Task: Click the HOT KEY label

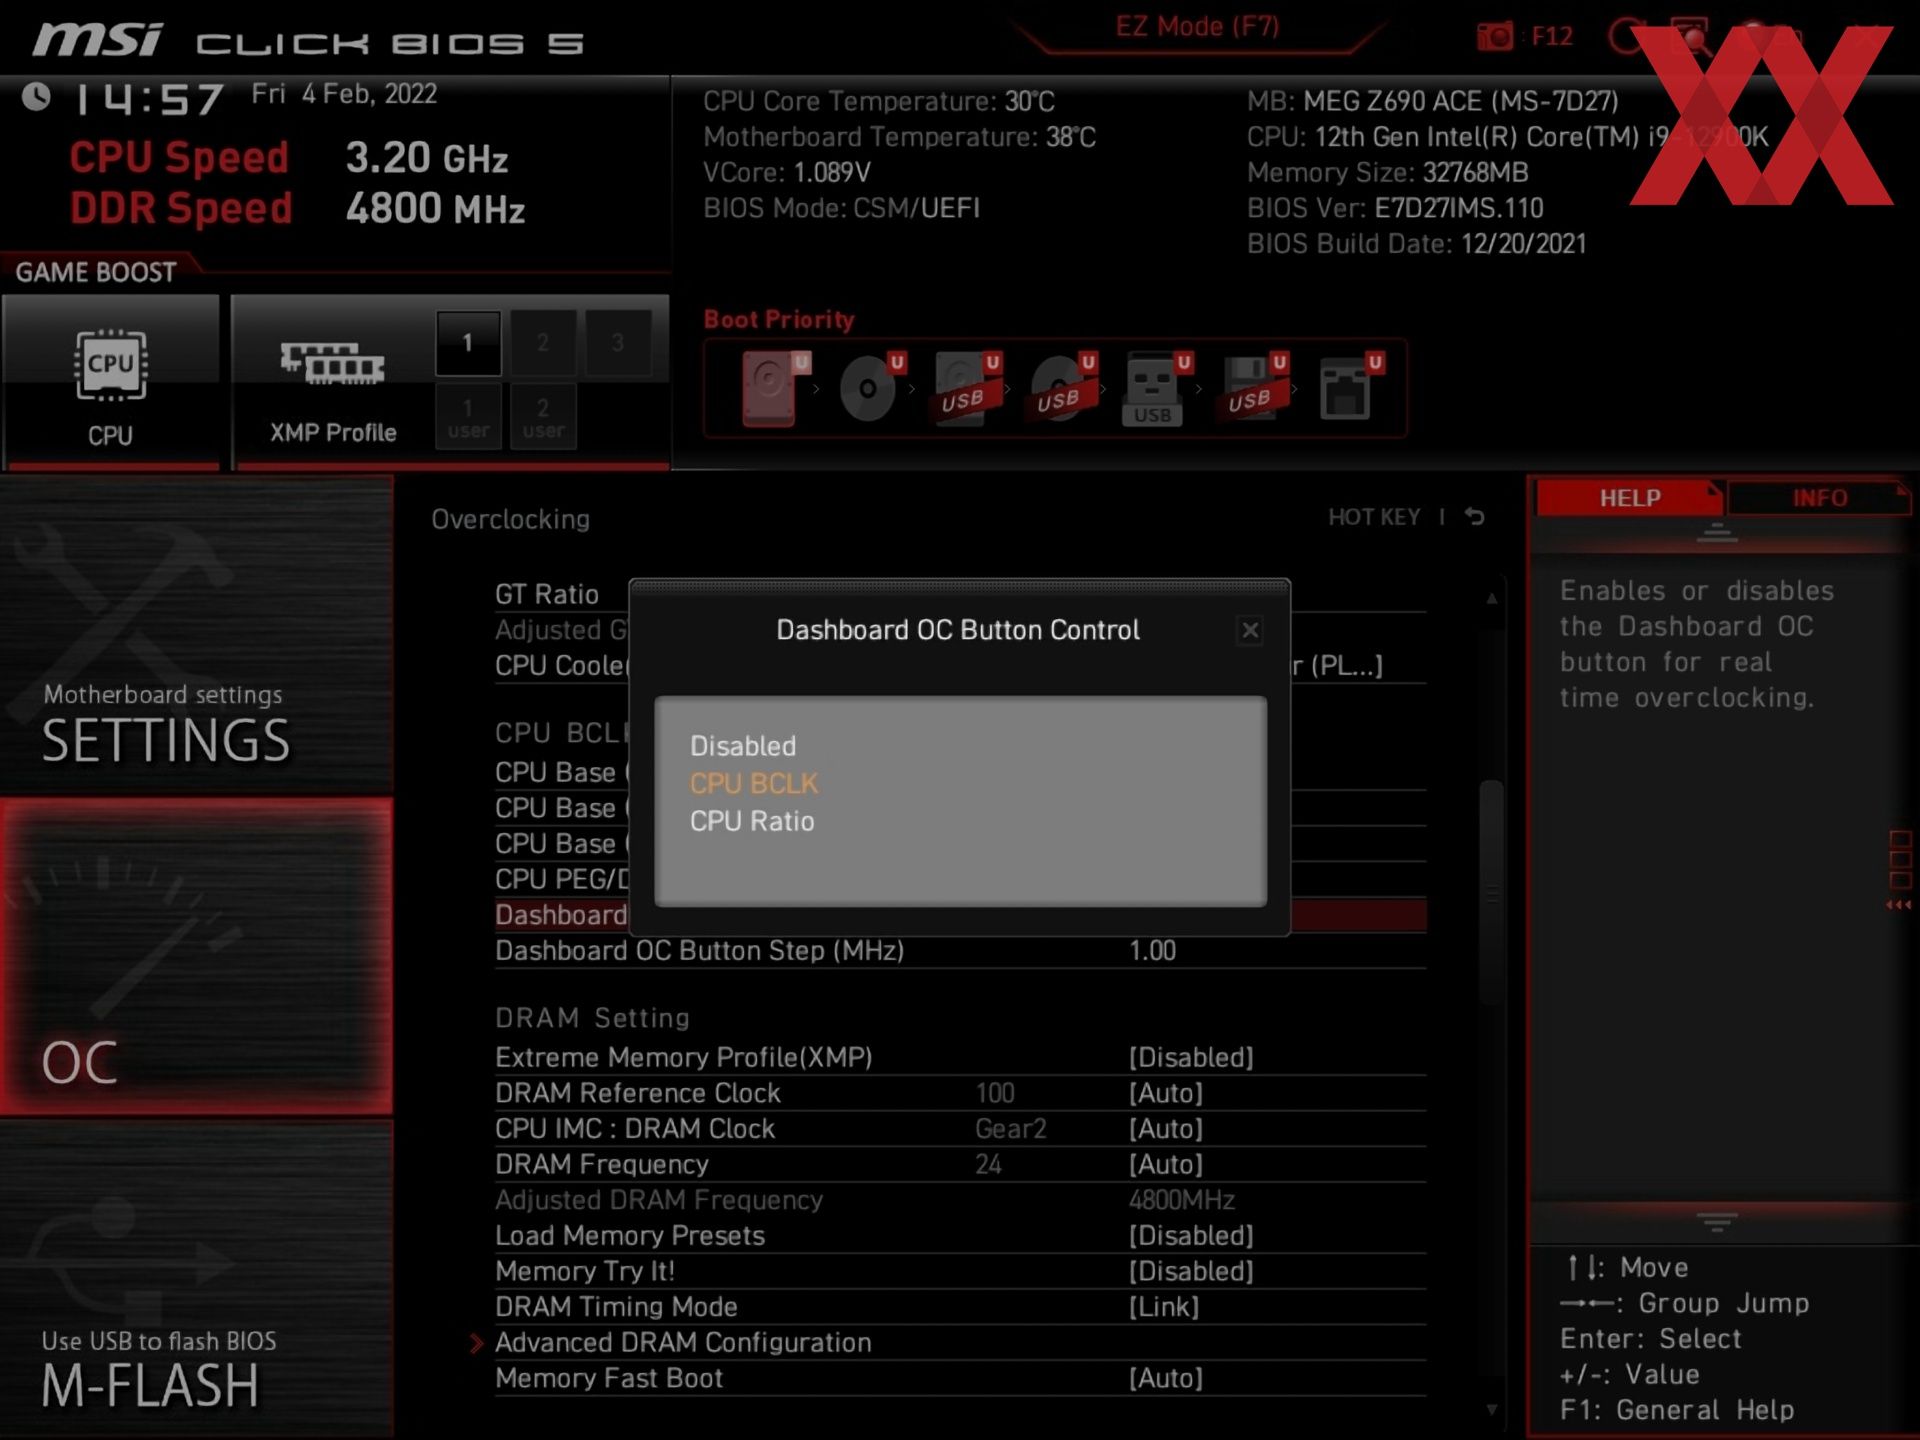Action: [1374, 517]
